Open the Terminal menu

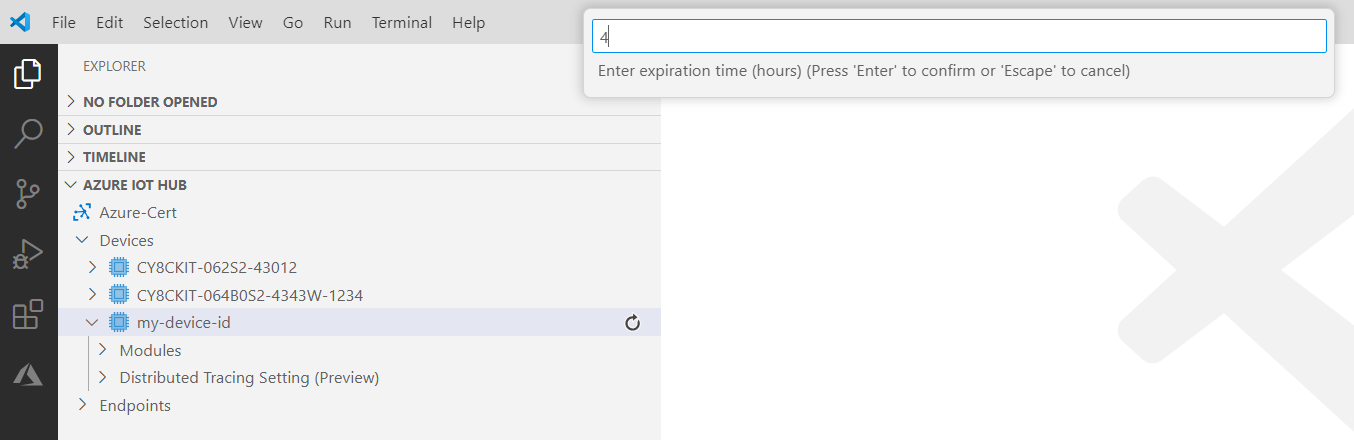402,22
